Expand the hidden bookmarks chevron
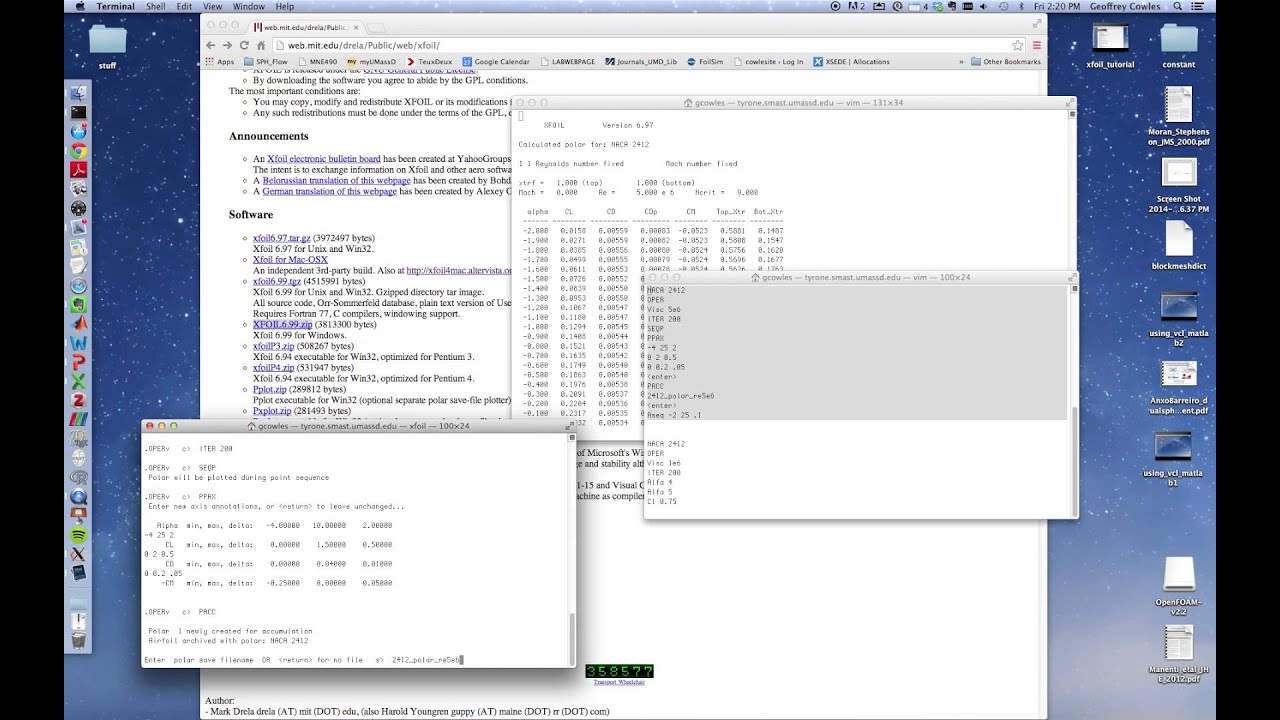Viewport: 1280px width, 720px height. 962,62
